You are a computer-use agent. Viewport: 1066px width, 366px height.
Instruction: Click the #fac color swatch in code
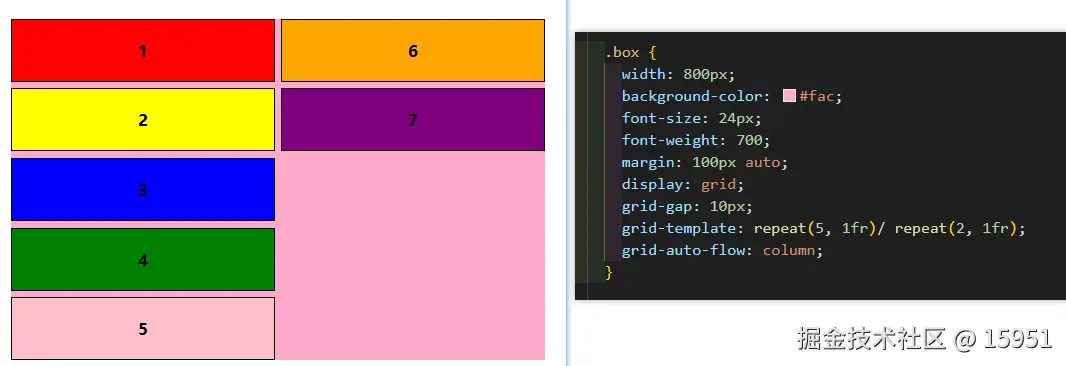coord(789,96)
